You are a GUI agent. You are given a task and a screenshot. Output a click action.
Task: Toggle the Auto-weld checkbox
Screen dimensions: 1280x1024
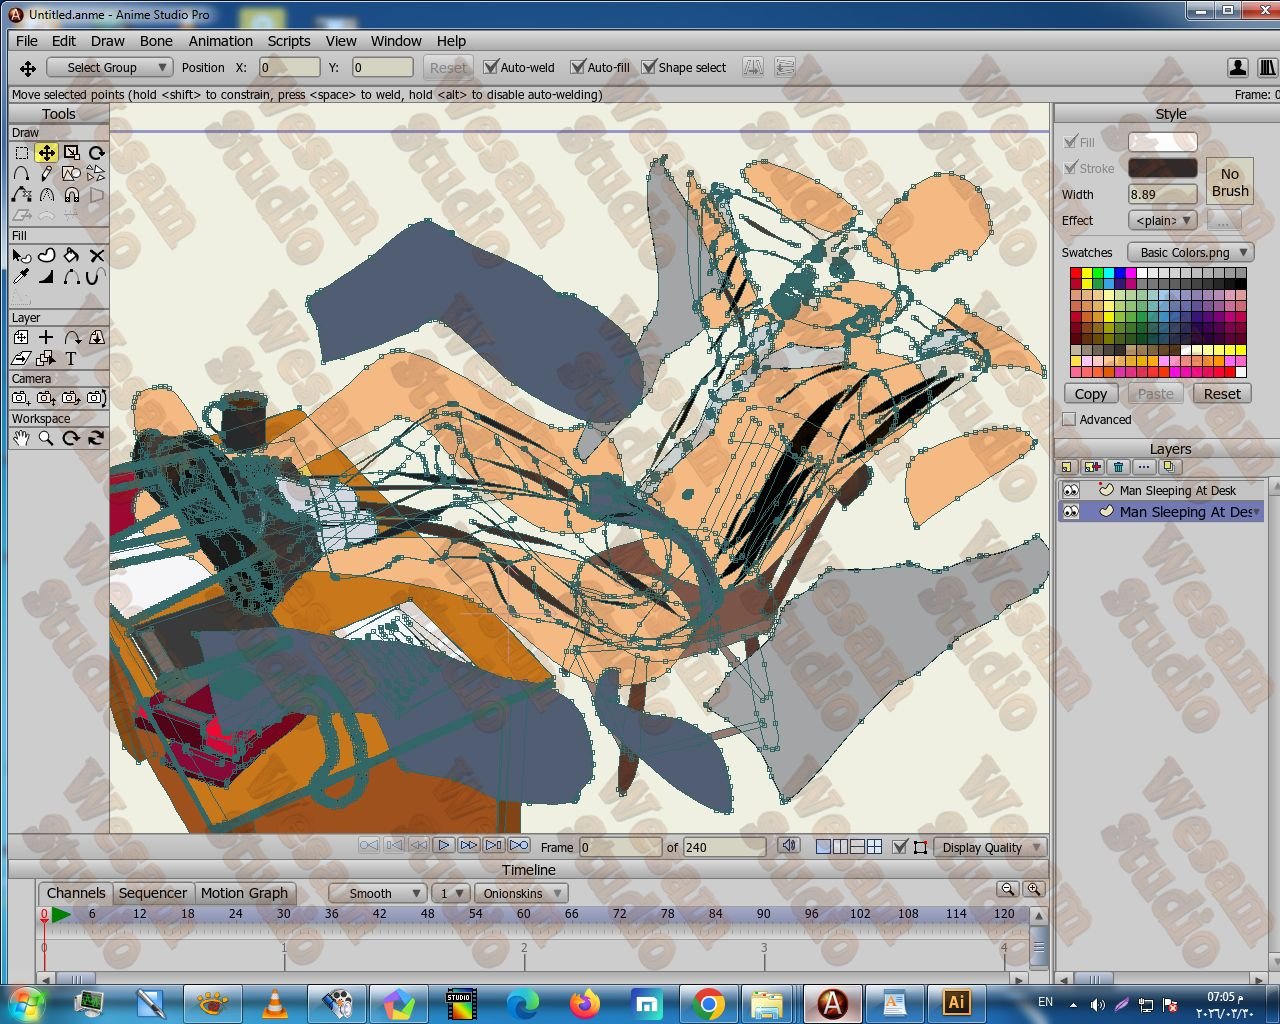coord(491,67)
